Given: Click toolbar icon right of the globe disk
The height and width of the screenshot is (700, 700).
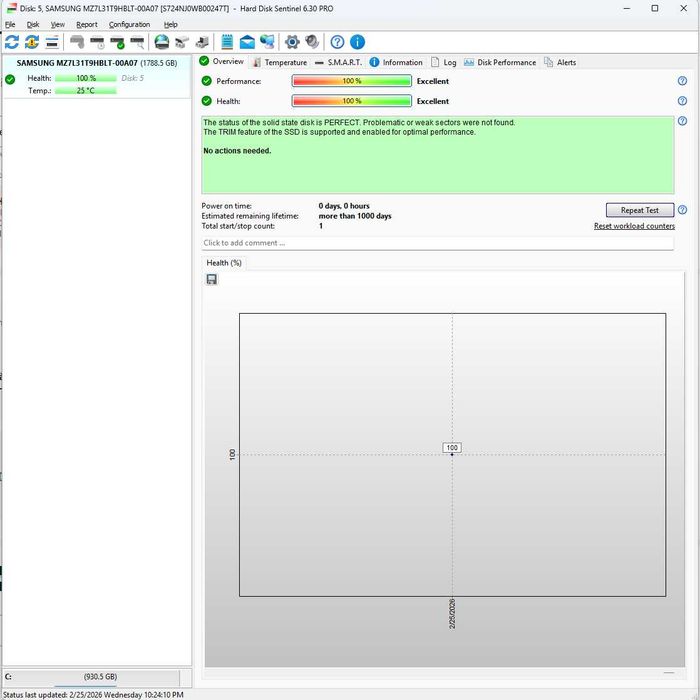Looking at the screenshot, I should [x=182, y=42].
